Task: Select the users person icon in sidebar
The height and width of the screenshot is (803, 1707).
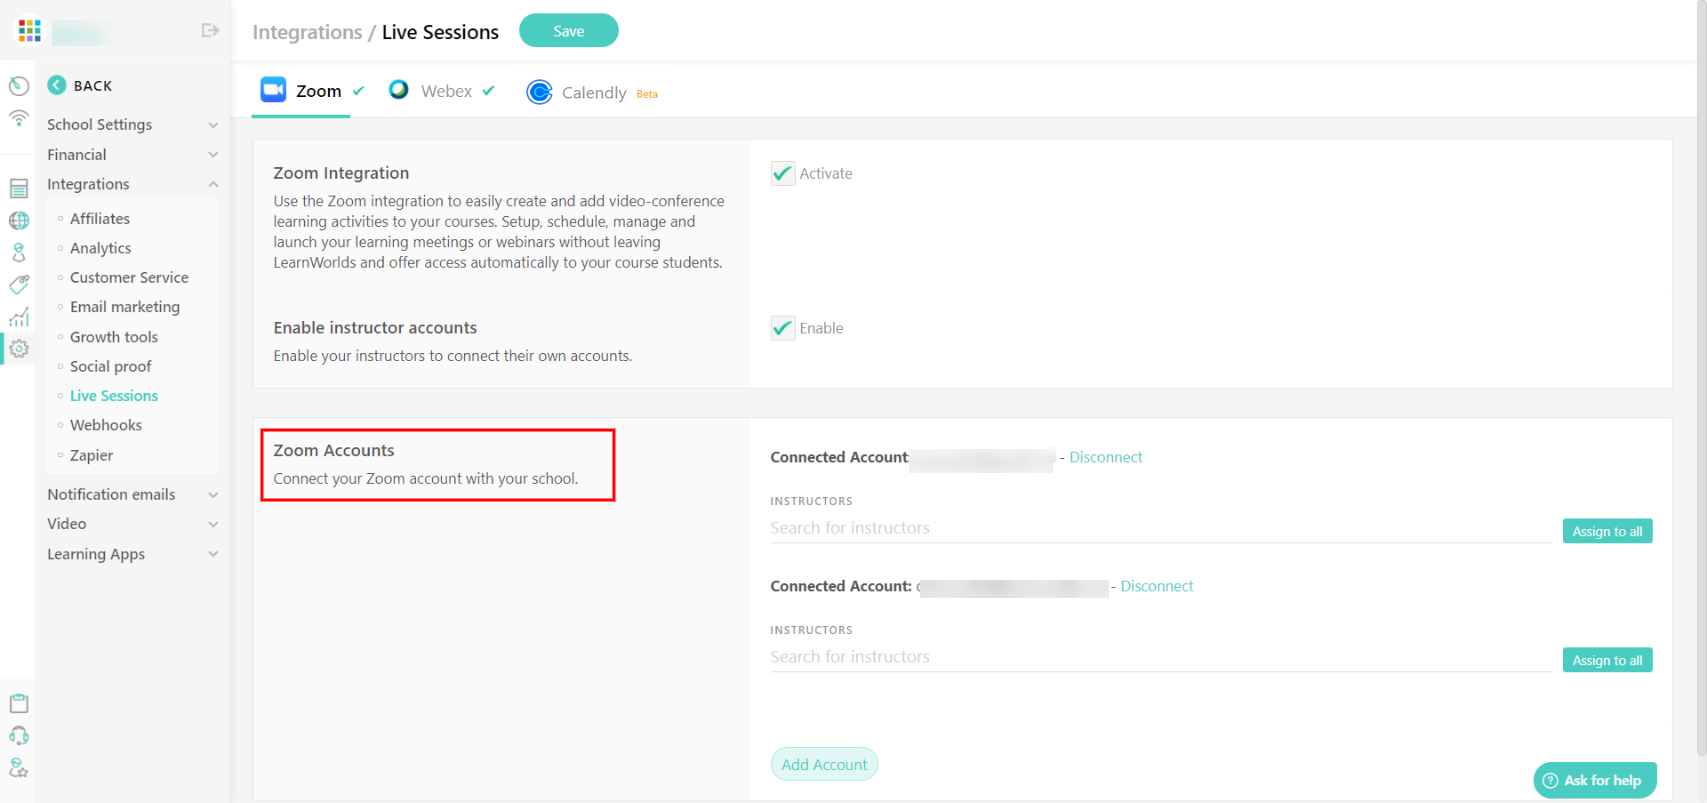Action: pyautogui.click(x=18, y=252)
